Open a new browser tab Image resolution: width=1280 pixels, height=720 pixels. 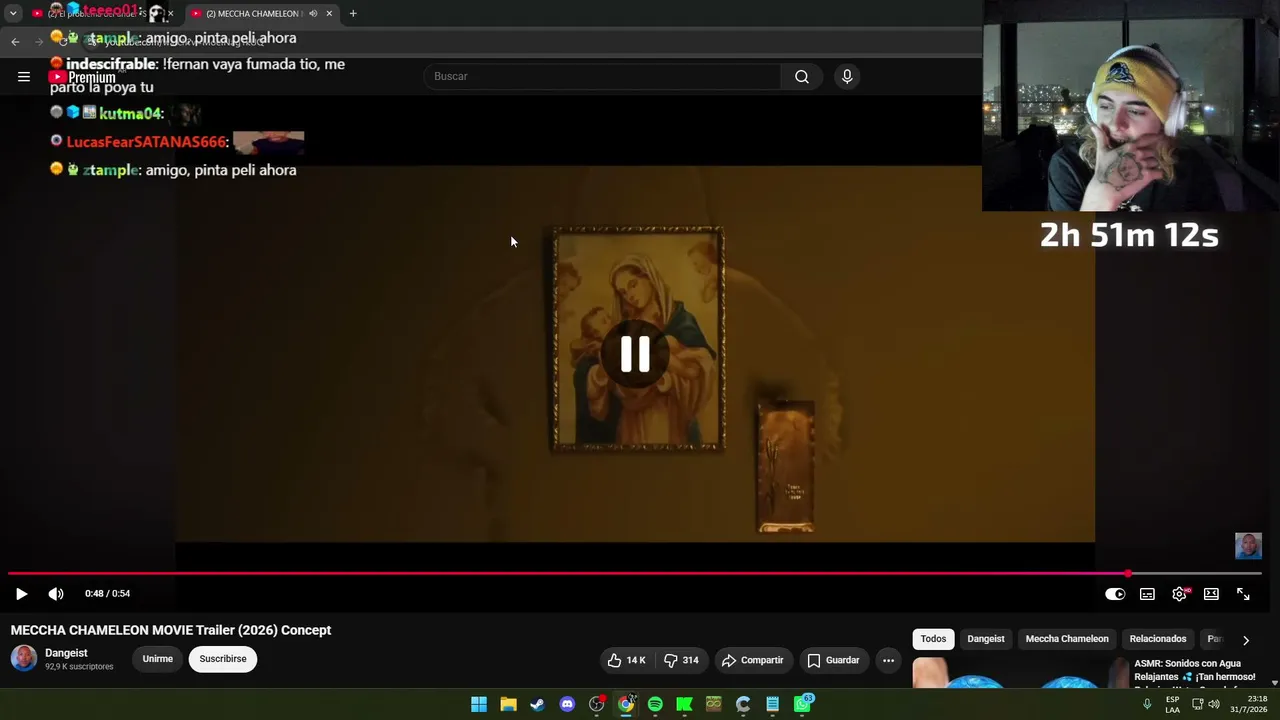353,14
